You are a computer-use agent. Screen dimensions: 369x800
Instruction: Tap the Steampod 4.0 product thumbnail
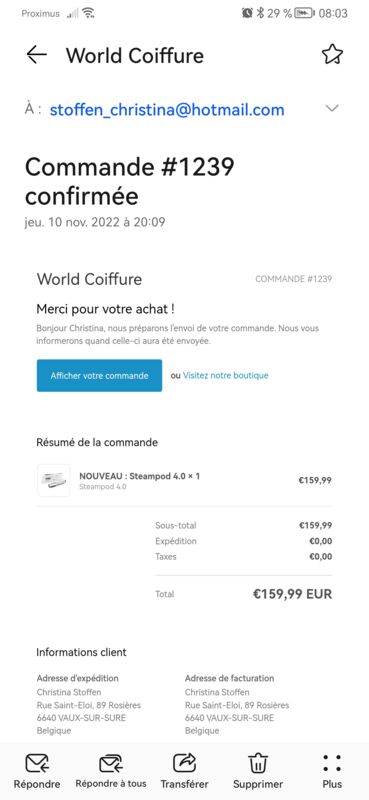[54, 480]
